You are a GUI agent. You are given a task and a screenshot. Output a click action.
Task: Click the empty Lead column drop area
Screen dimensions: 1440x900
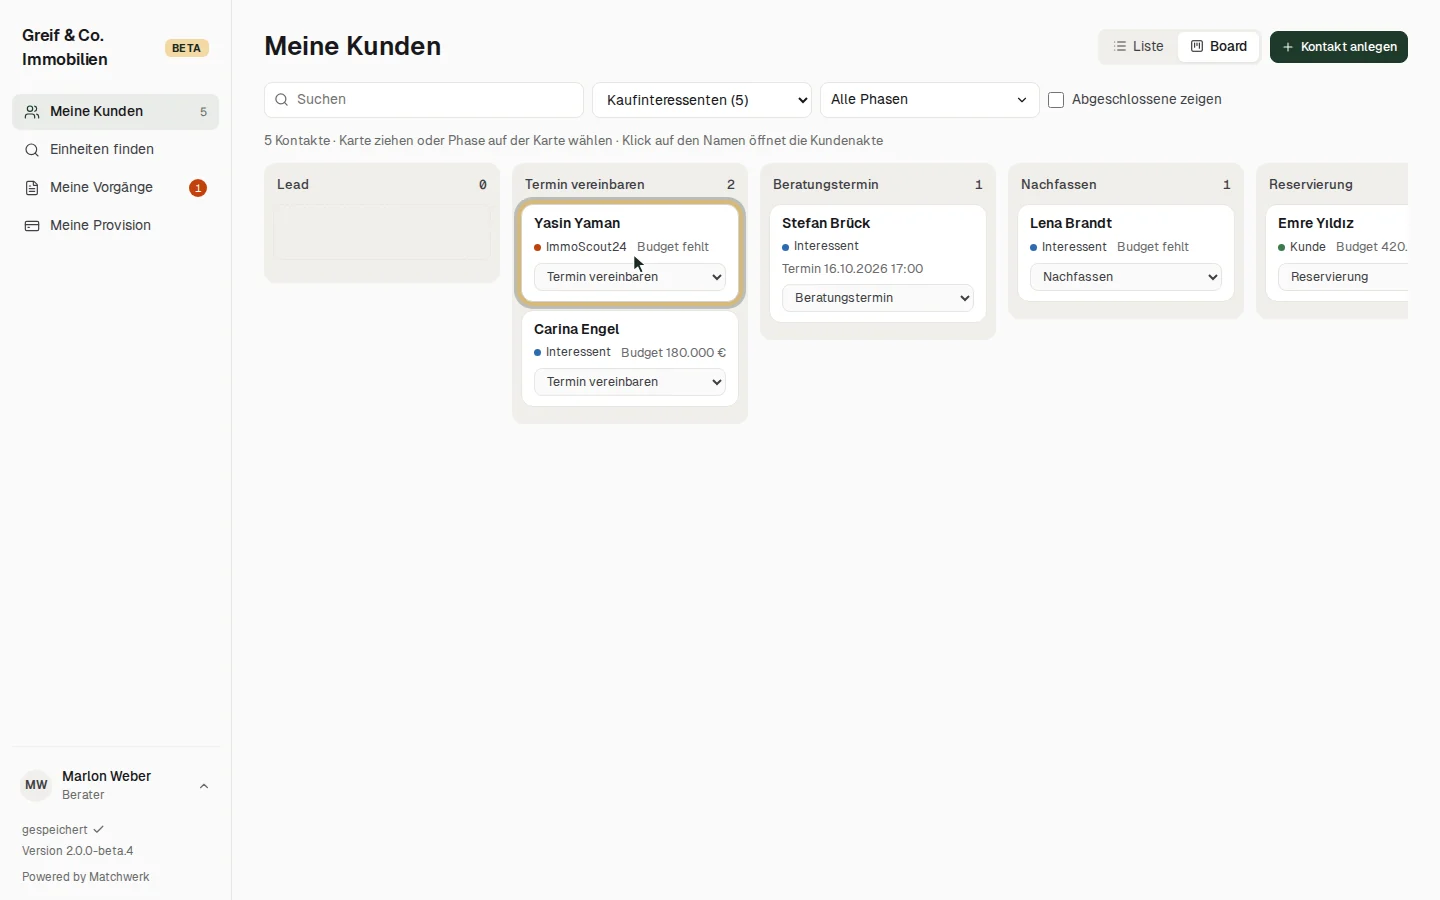tap(382, 233)
